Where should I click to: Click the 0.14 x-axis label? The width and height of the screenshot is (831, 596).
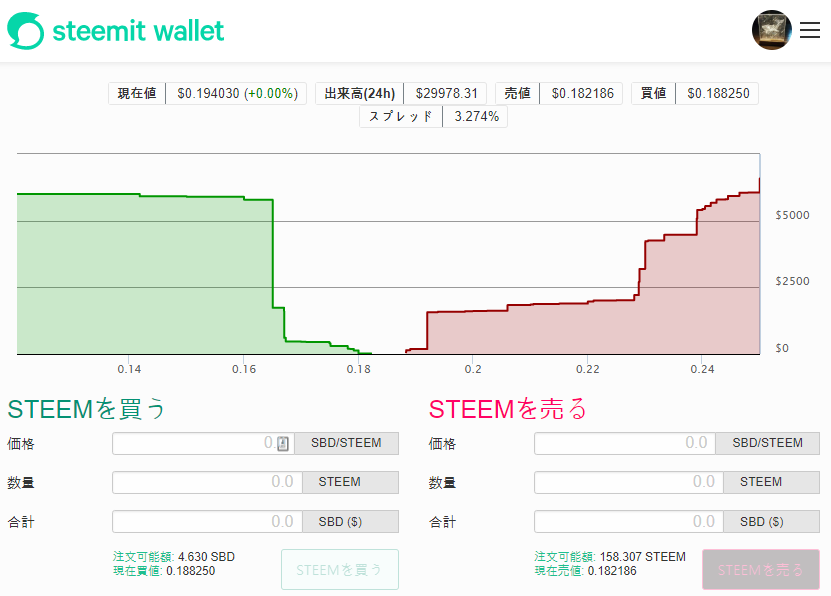[129, 369]
